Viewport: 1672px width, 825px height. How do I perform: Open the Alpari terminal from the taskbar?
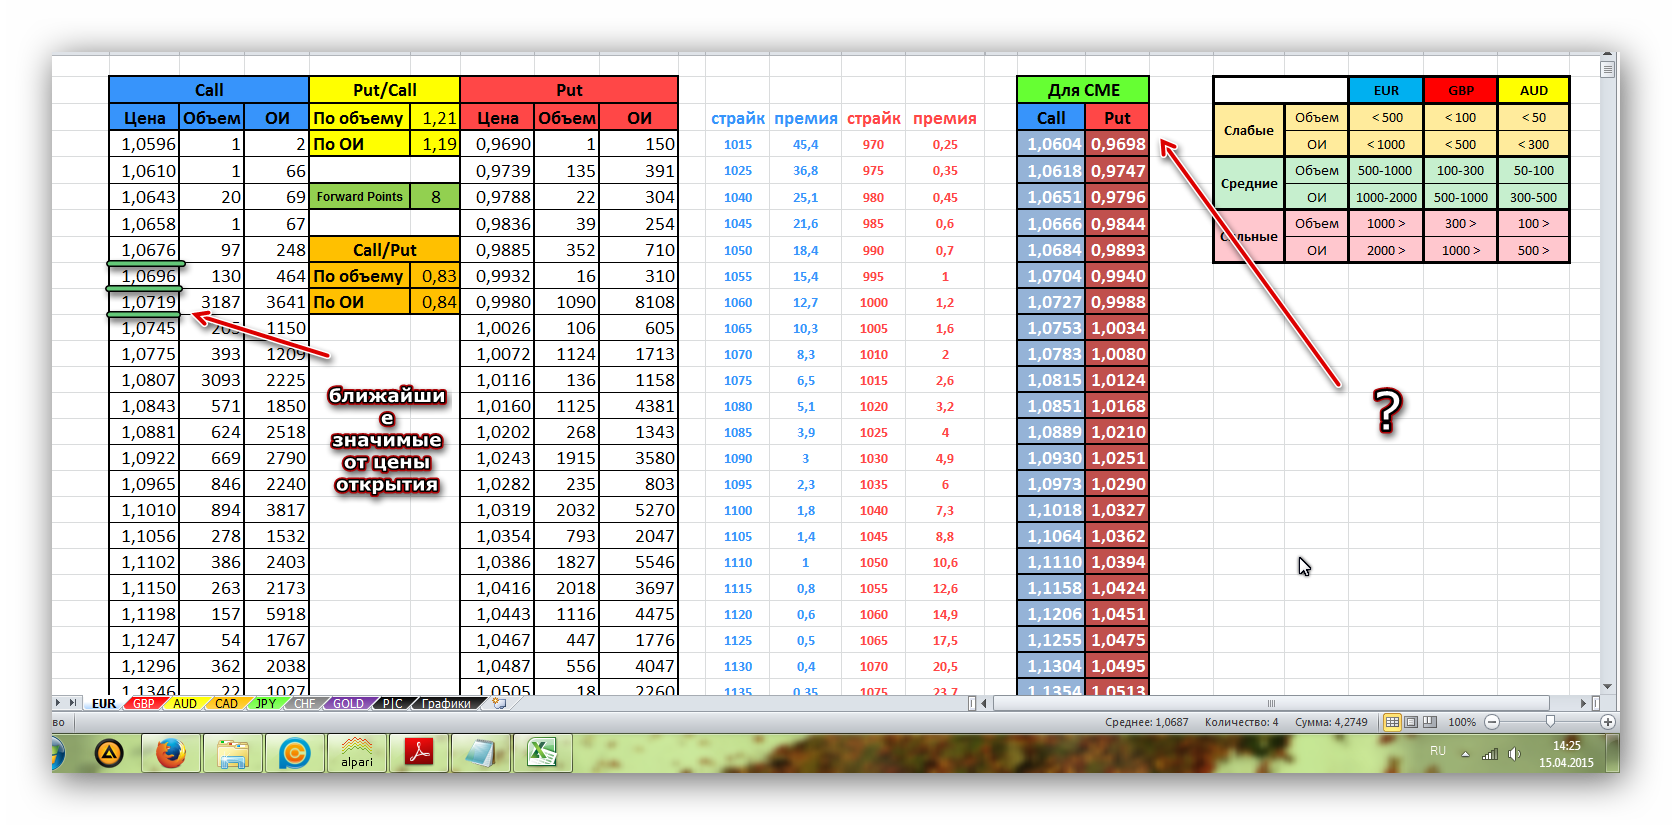[357, 753]
